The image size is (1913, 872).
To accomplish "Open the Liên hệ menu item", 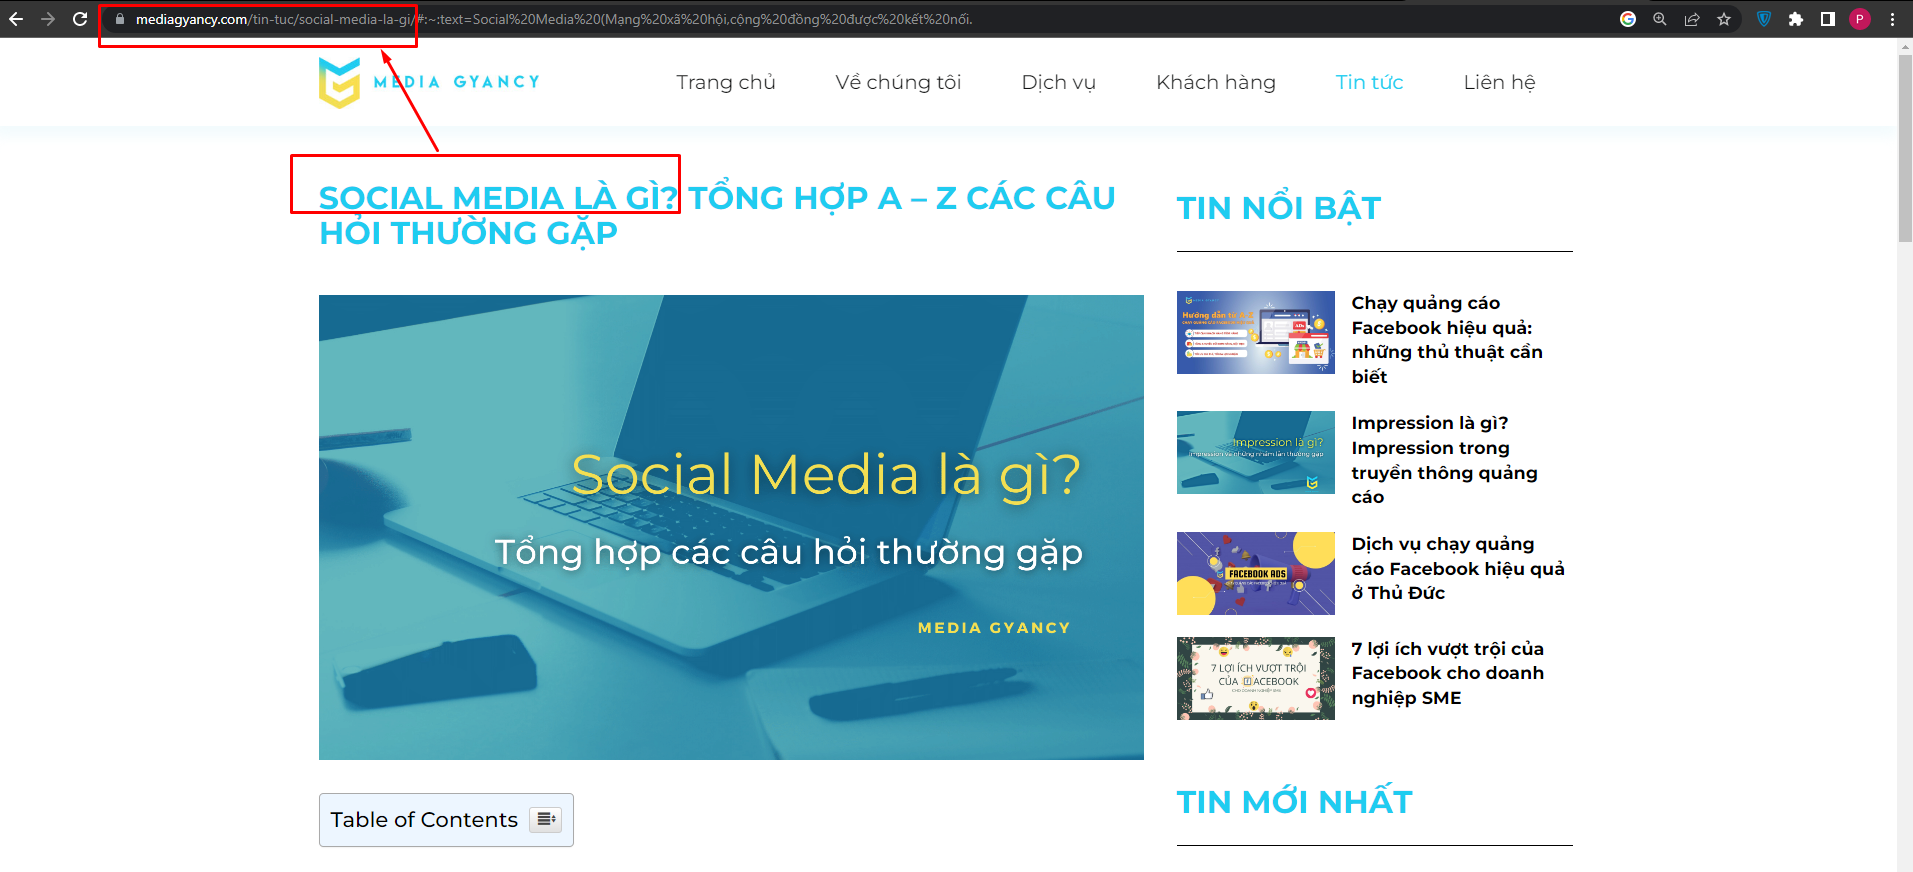I will tap(1500, 82).
